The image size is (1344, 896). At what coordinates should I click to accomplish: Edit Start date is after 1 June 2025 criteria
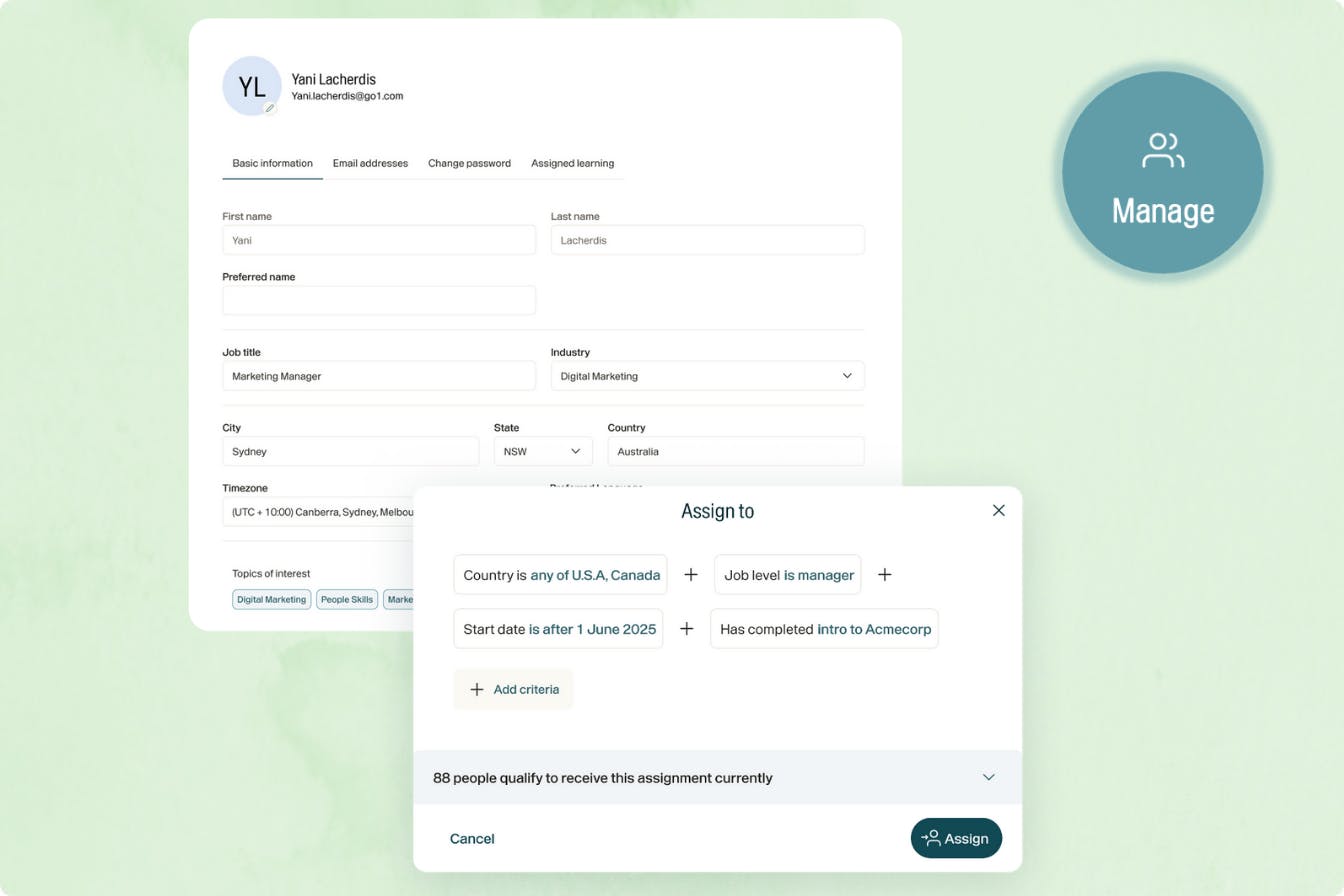tap(558, 629)
